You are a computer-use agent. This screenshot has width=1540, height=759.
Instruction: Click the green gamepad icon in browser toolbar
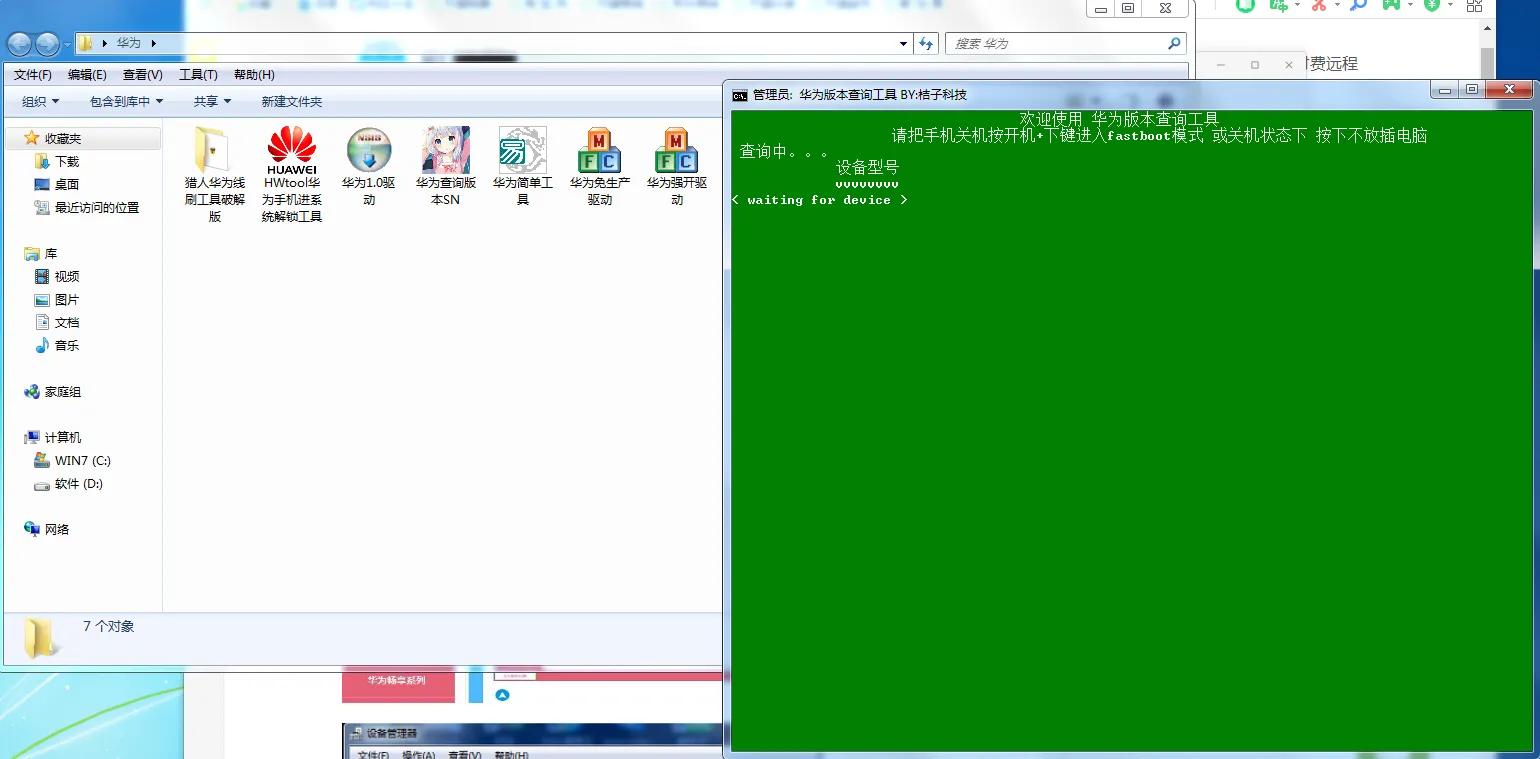(x=1391, y=5)
